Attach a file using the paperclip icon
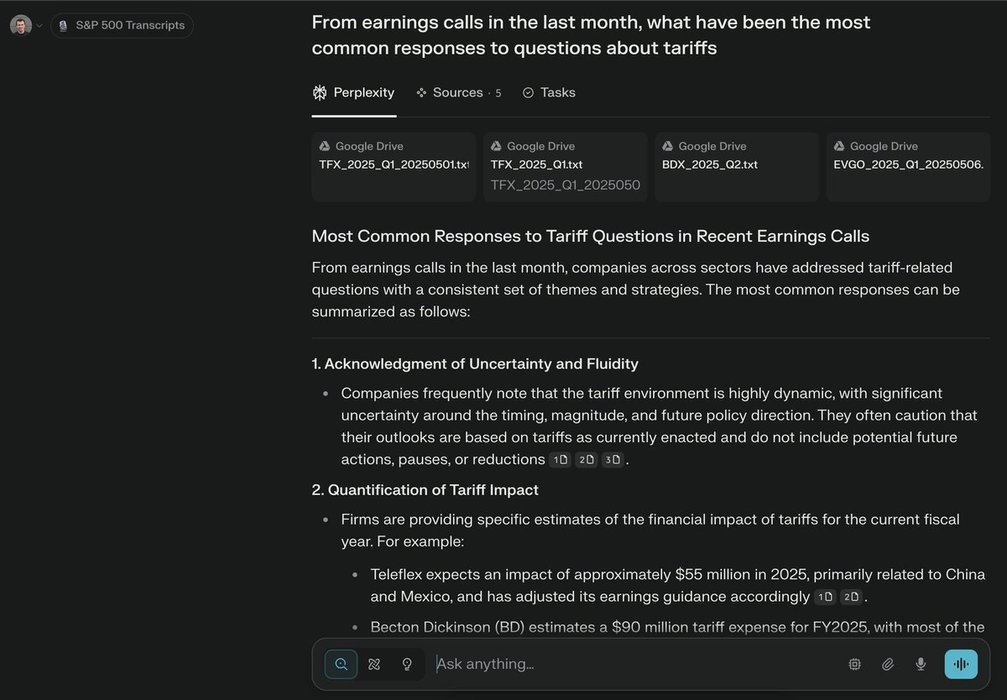The image size is (1007, 700). [888, 664]
